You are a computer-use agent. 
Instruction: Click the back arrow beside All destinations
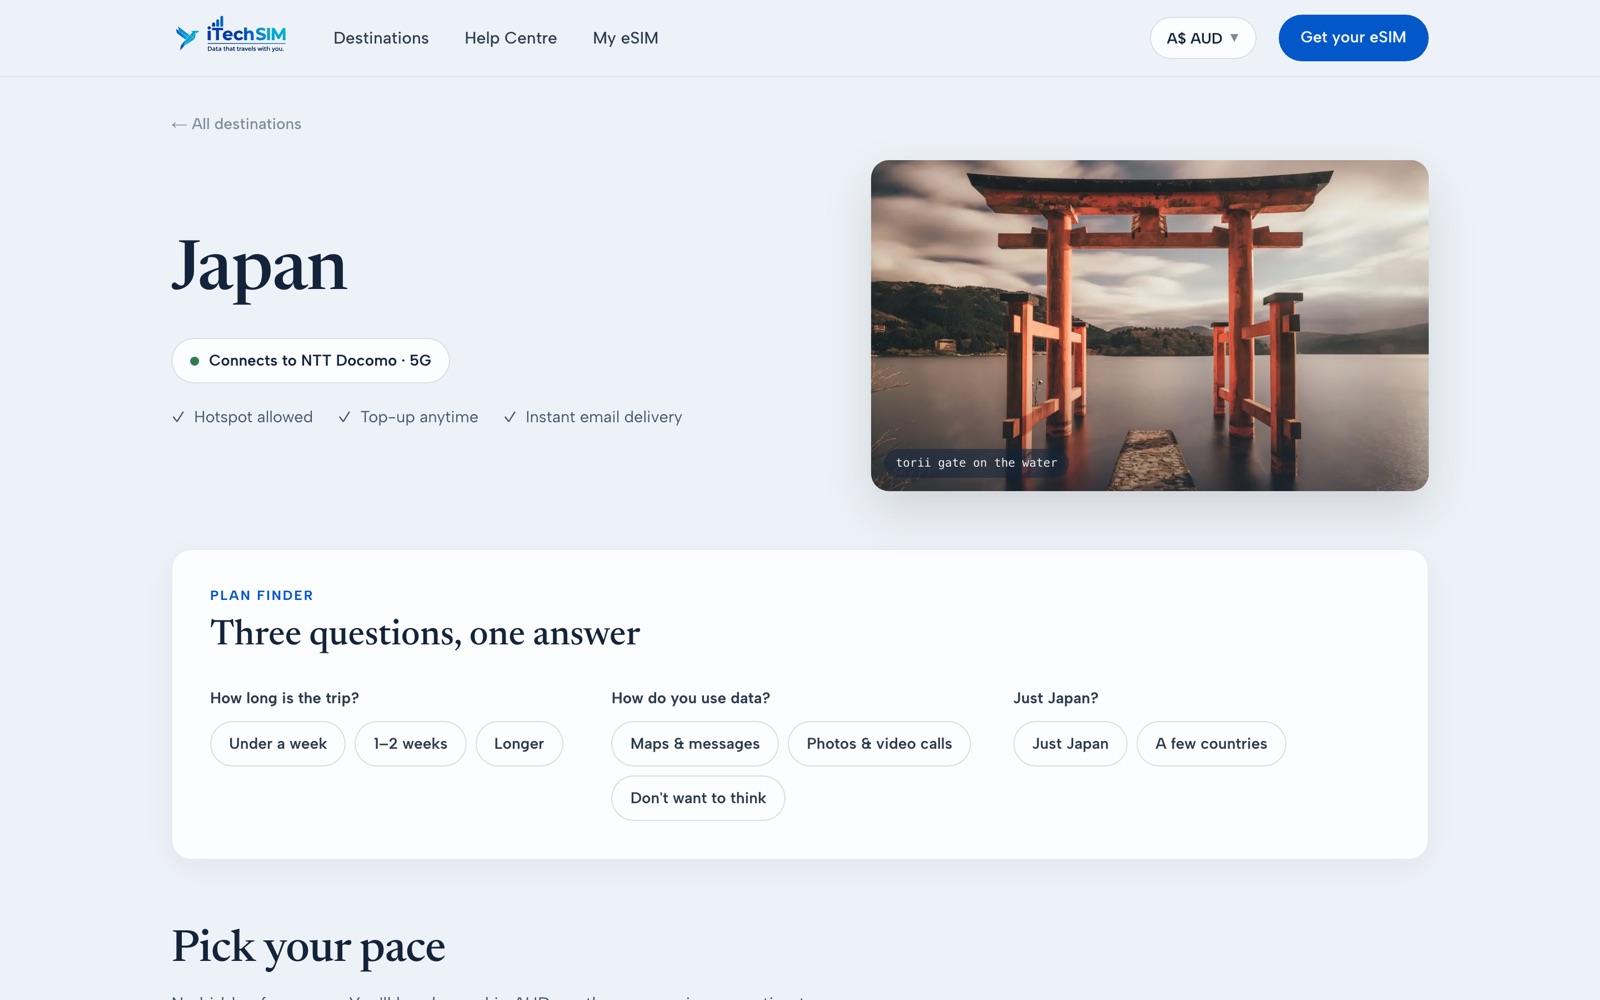179,124
